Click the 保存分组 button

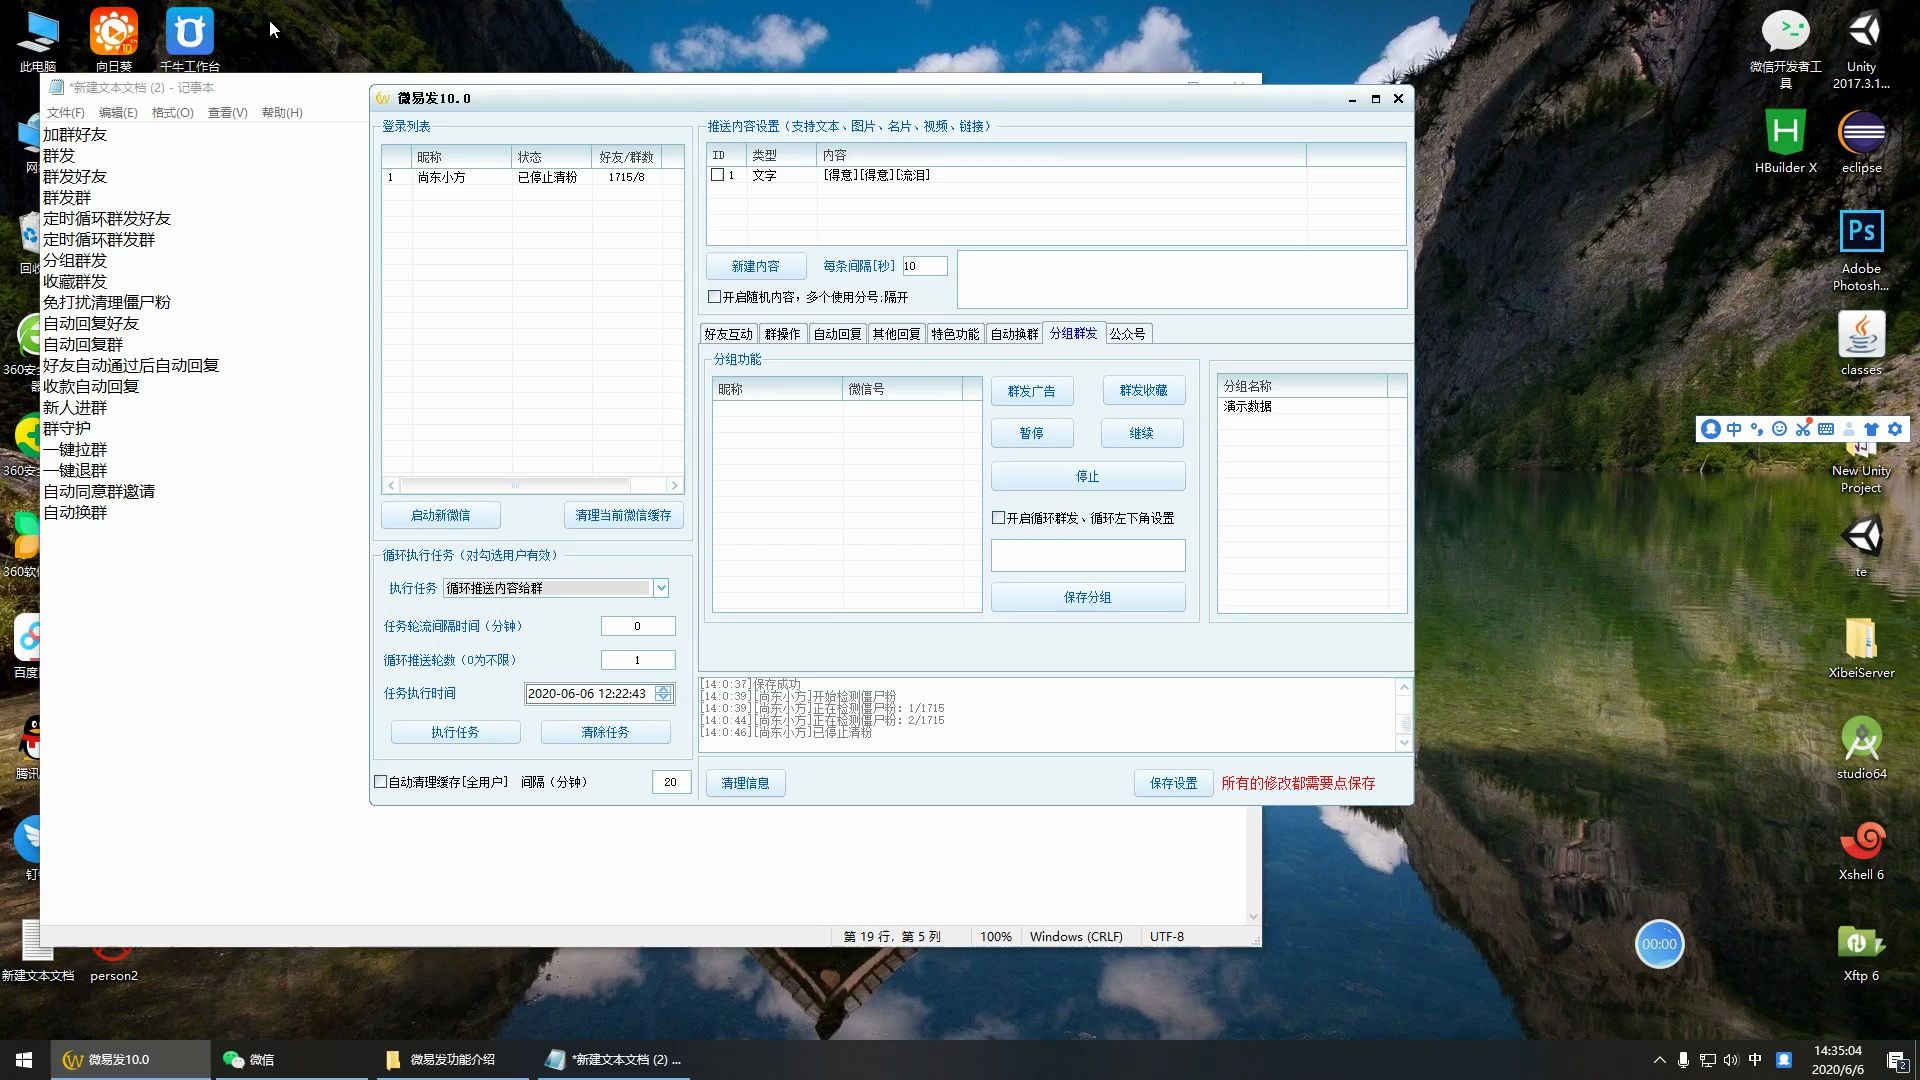click(1088, 597)
